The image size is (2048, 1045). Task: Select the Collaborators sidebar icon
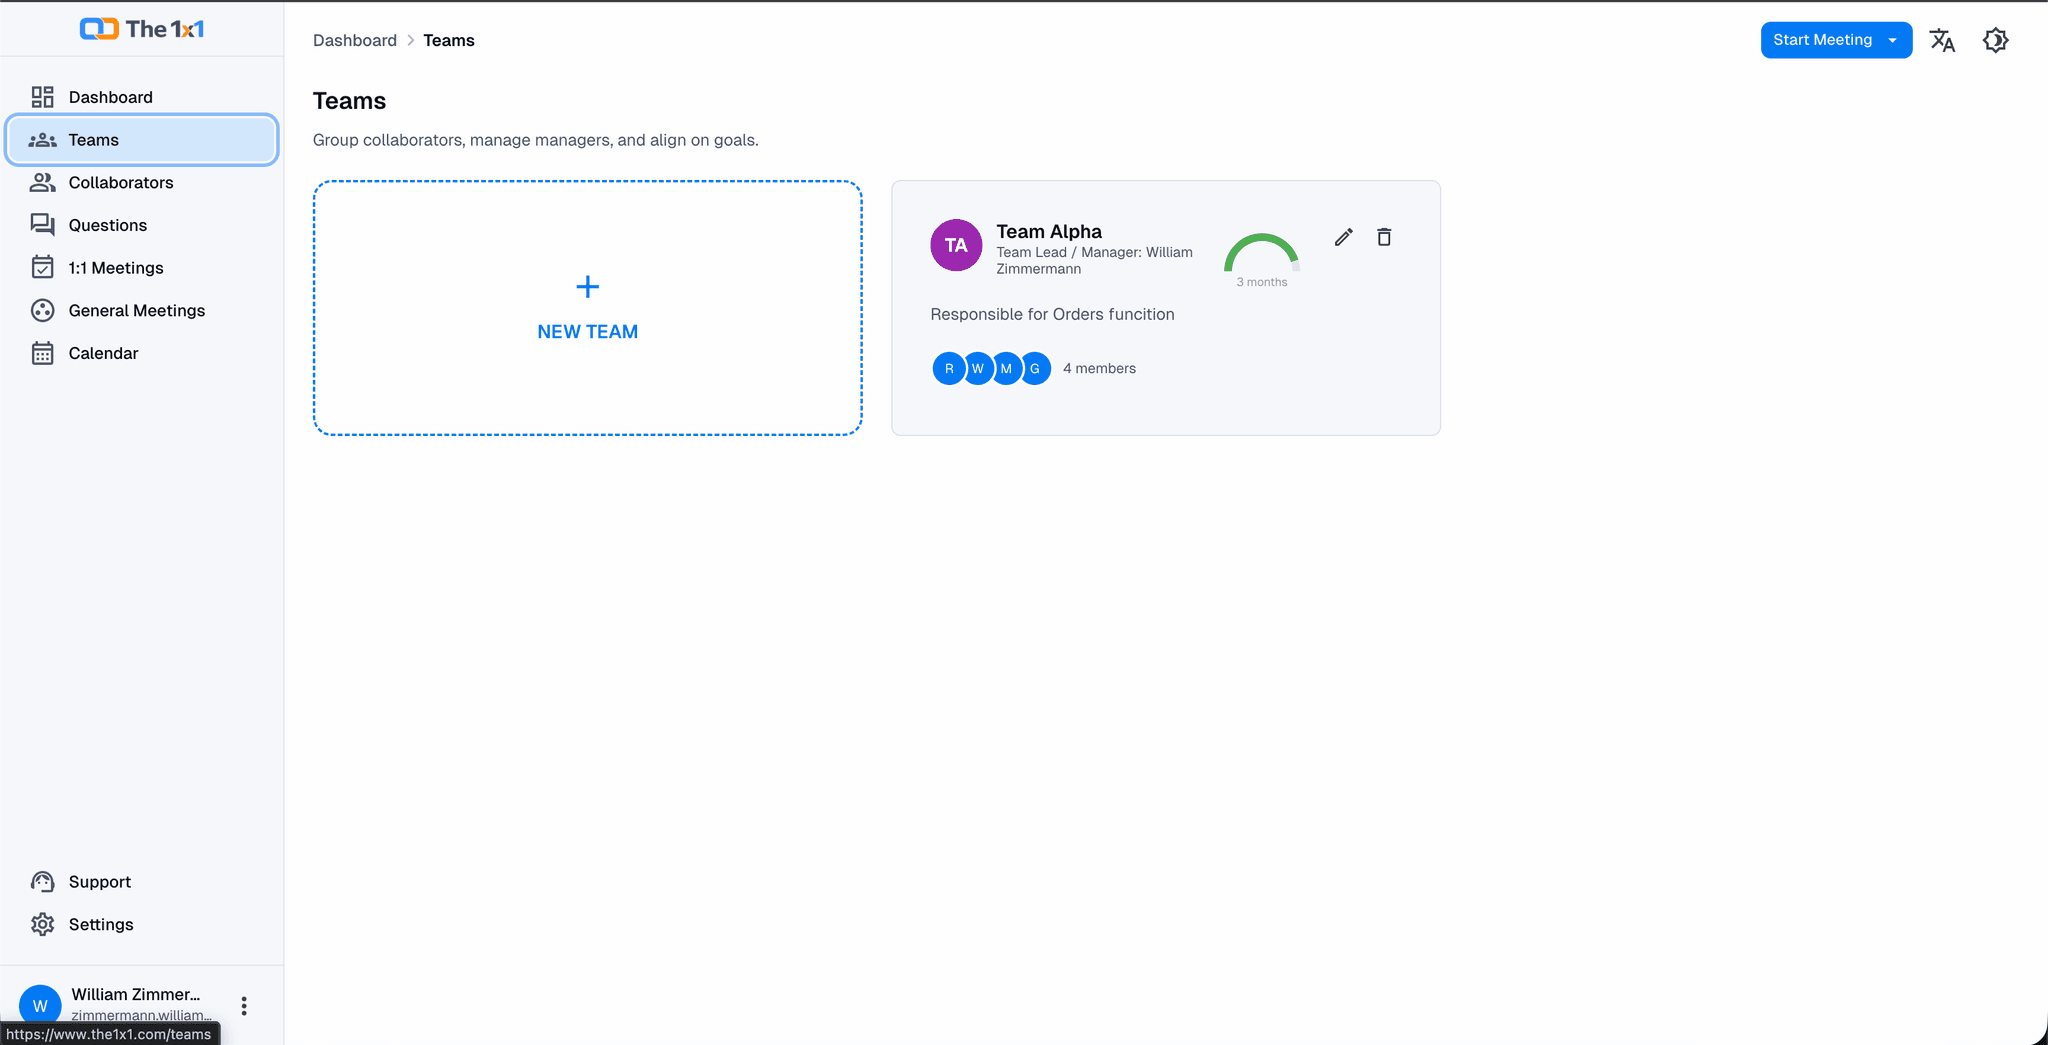tap(43, 182)
